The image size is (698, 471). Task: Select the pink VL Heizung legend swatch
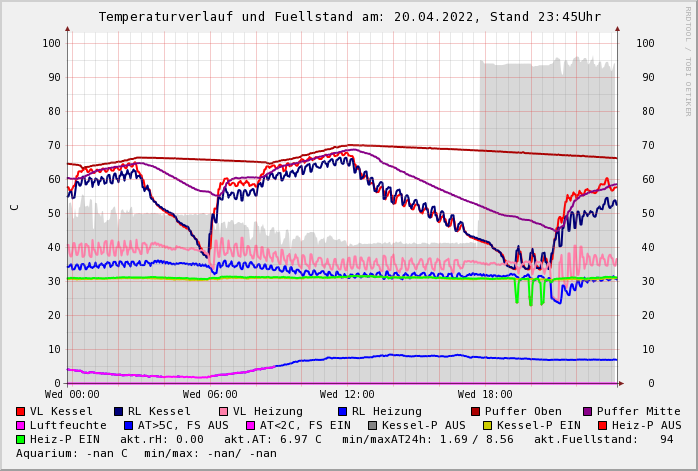(x=224, y=412)
